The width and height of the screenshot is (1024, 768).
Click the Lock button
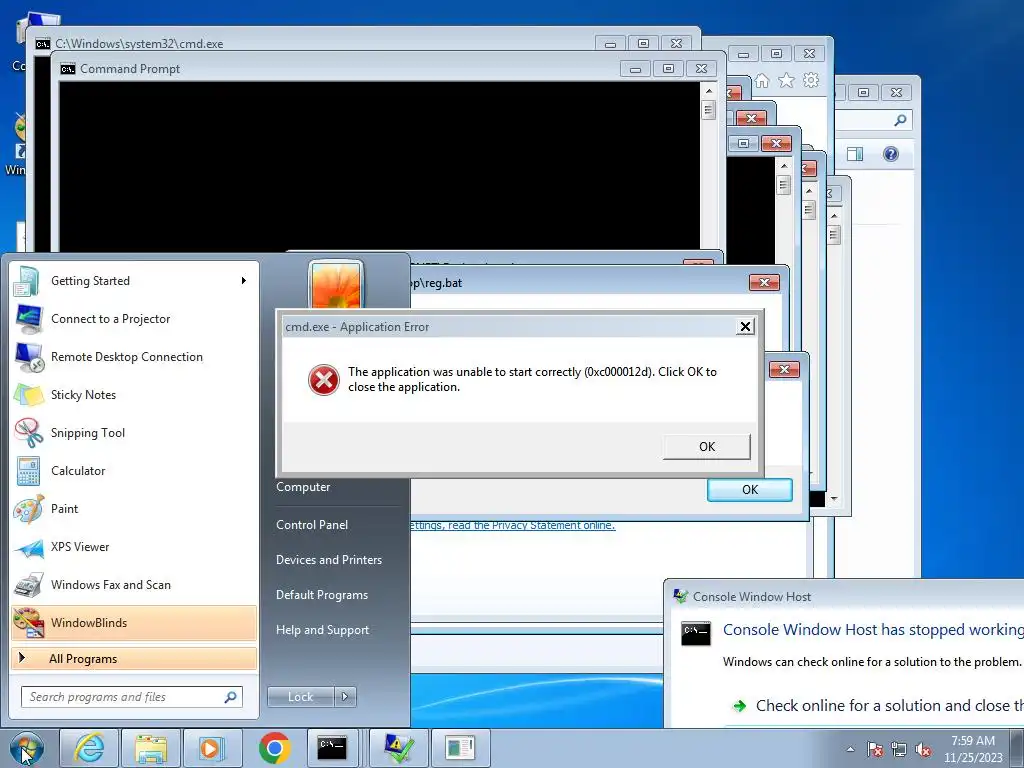(300, 697)
